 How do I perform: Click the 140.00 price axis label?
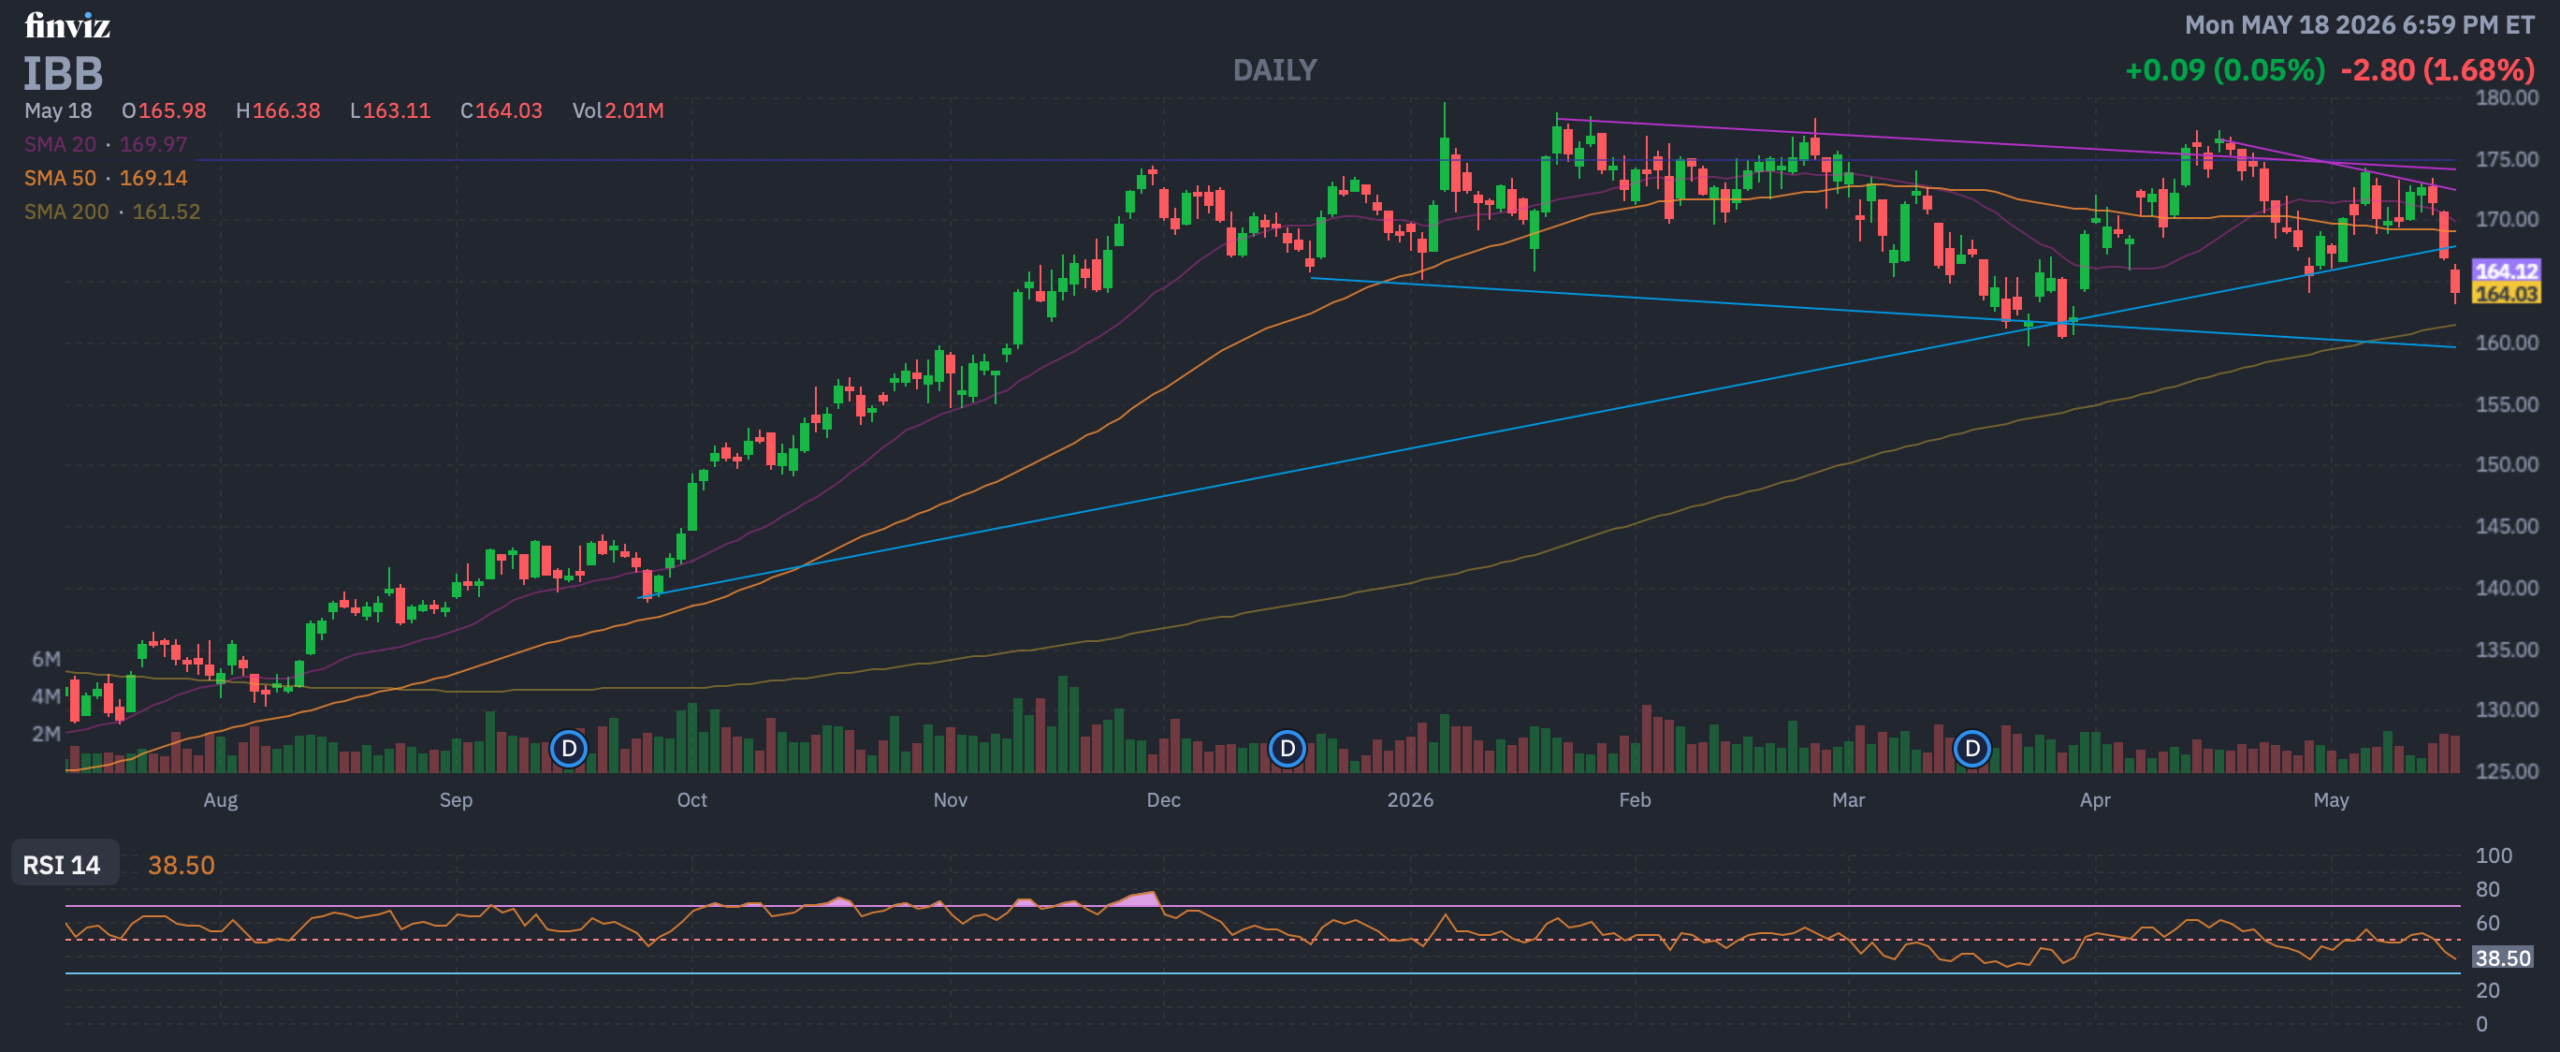pos(2507,588)
